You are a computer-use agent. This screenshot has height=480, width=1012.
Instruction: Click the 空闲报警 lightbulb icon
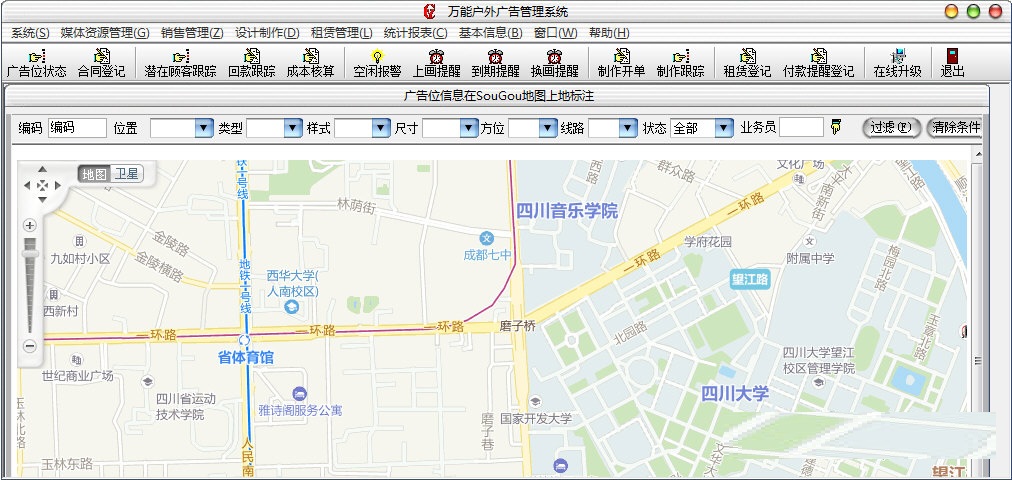tap(377, 57)
